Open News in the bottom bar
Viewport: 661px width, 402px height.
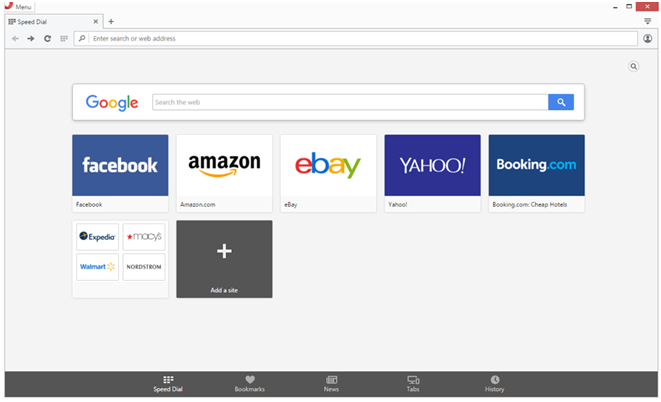pos(331,384)
